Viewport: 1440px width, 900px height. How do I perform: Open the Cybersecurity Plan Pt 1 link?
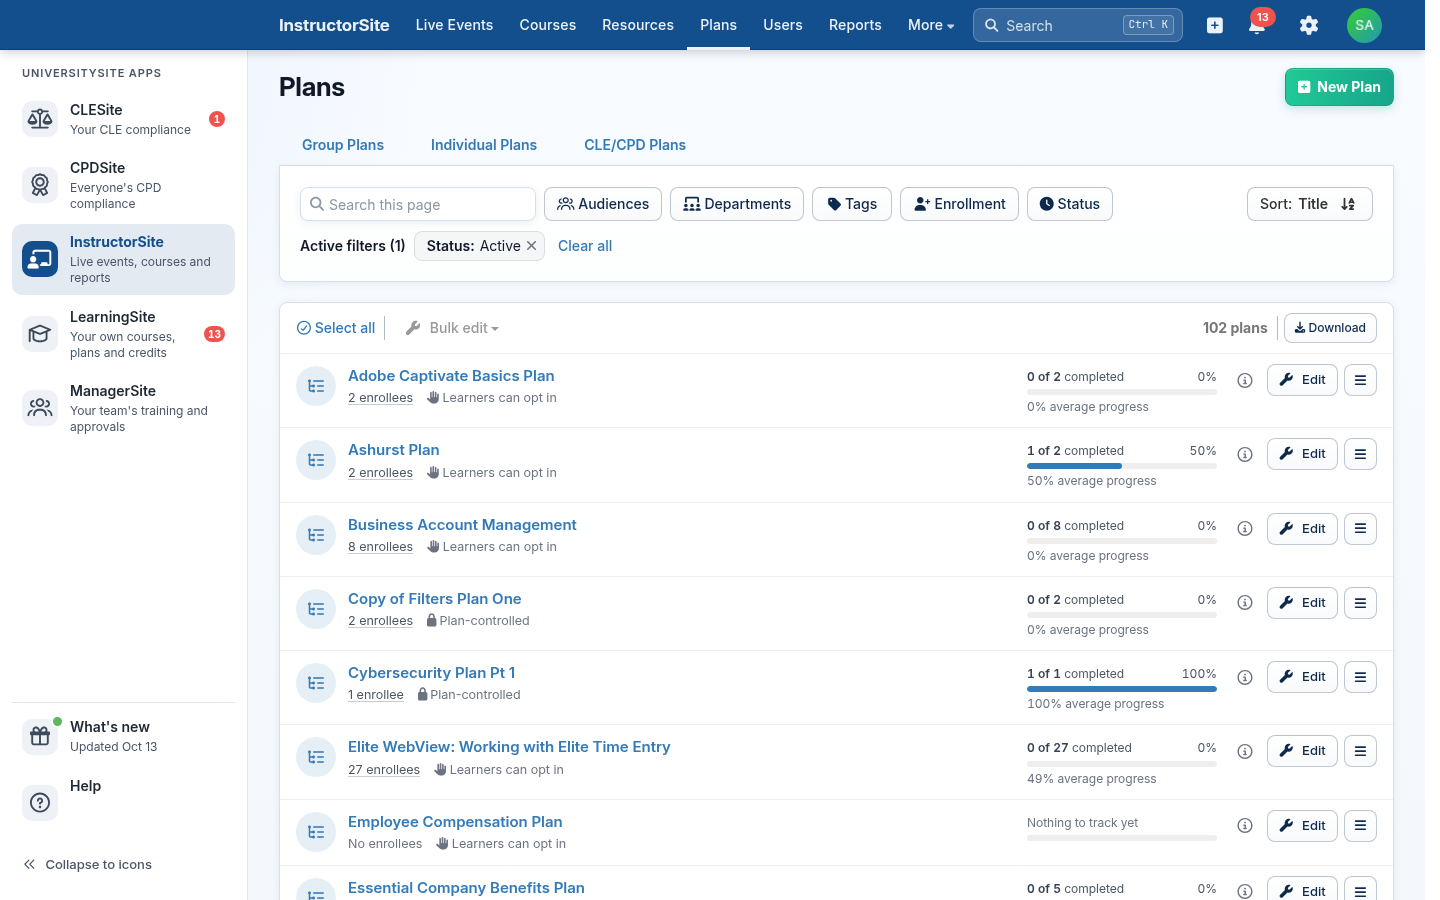(x=432, y=673)
